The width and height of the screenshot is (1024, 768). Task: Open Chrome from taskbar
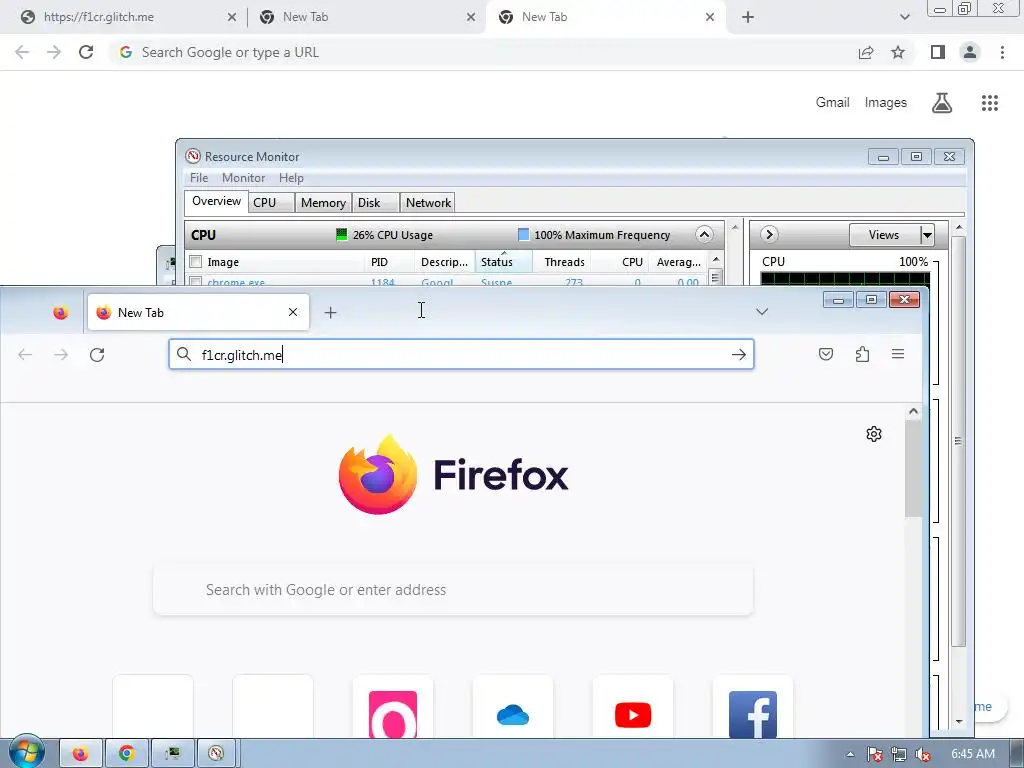click(127, 754)
